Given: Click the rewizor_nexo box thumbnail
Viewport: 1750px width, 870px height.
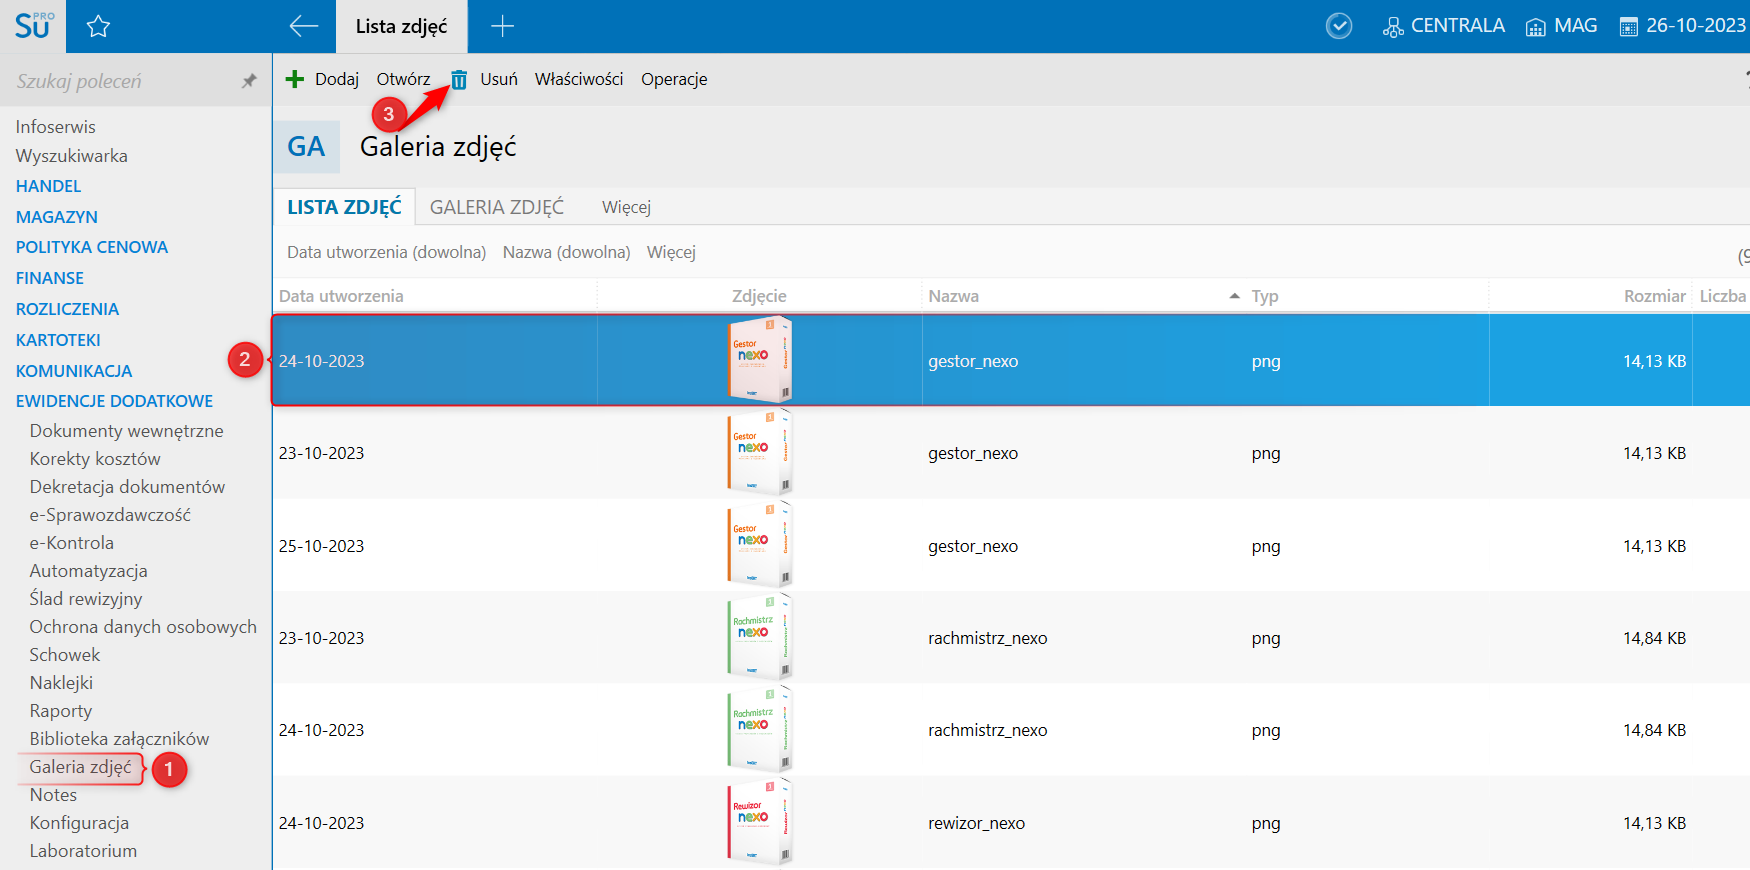Looking at the screenshot, I should 759,822.
